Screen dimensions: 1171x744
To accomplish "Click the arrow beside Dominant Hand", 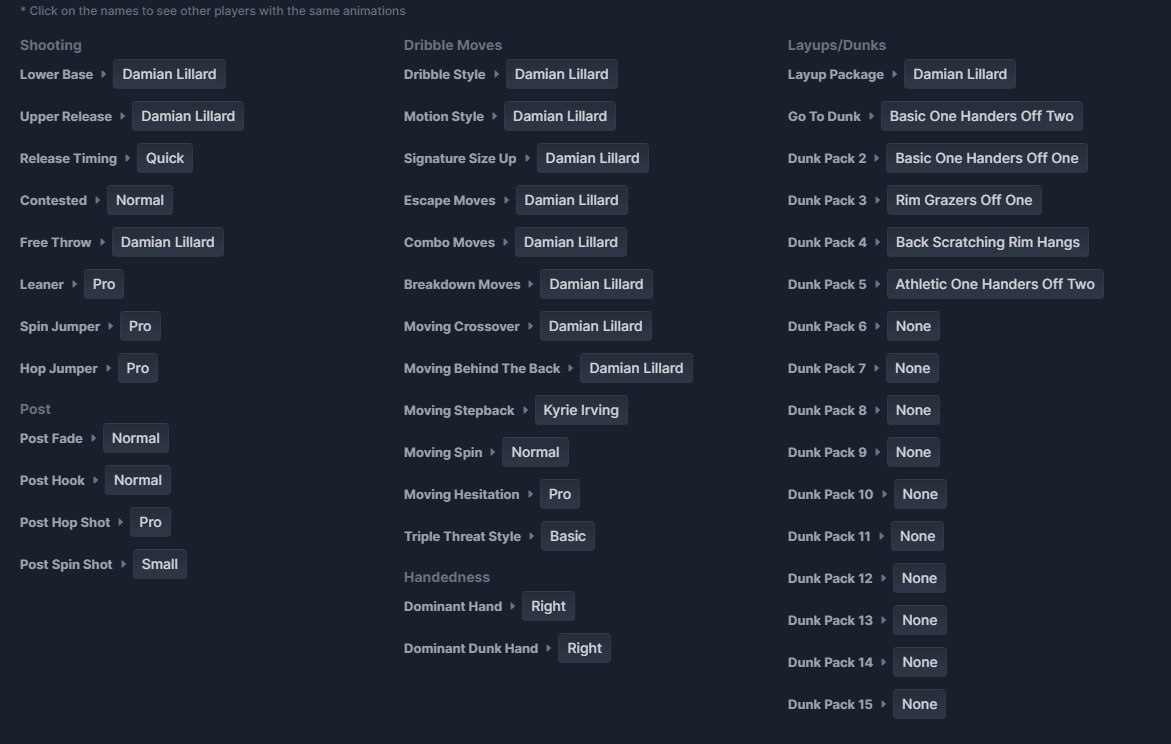I will [x=512, y=606].
